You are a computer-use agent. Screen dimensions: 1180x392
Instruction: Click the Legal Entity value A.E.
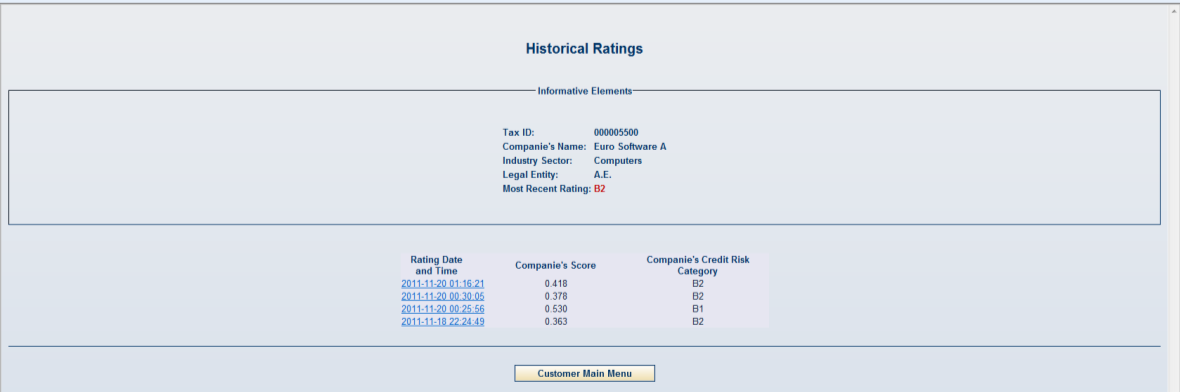(x=602, y=175)
